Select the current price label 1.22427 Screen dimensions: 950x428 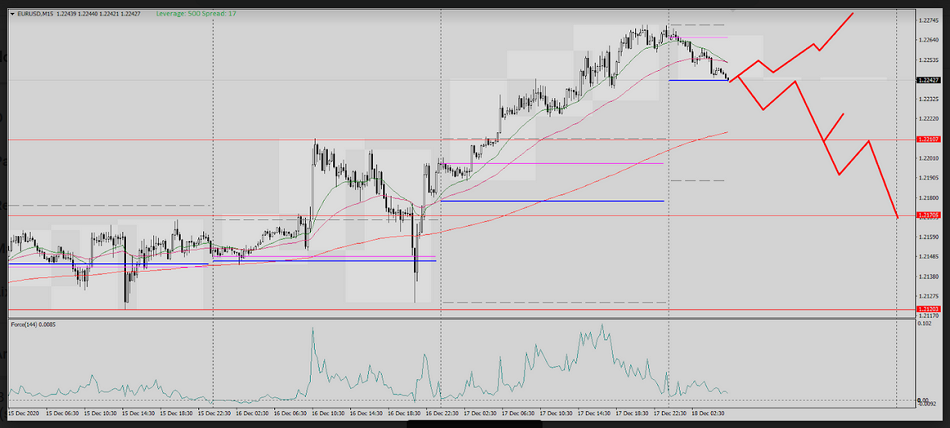(x=929, y=80)
